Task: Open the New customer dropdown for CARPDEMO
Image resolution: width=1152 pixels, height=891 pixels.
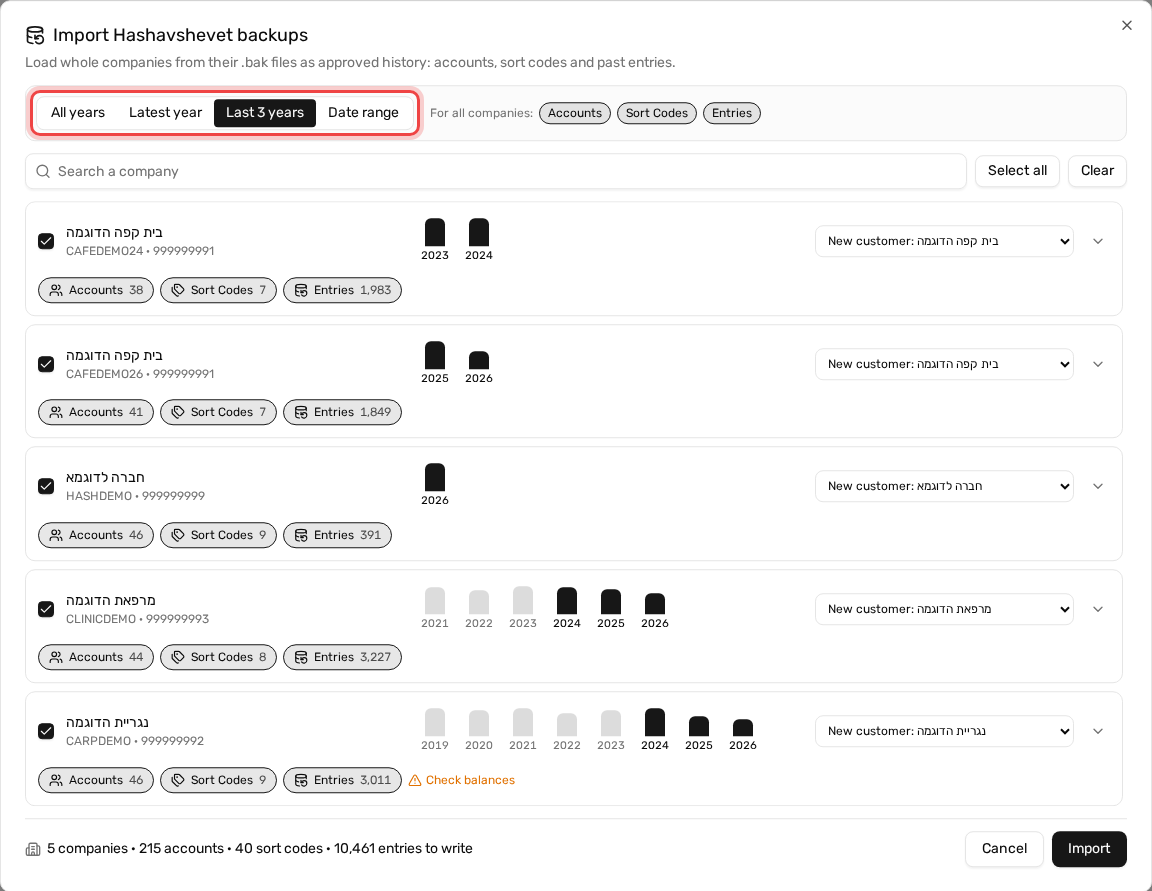Action: pyautogui.click(x=944, y=731)
